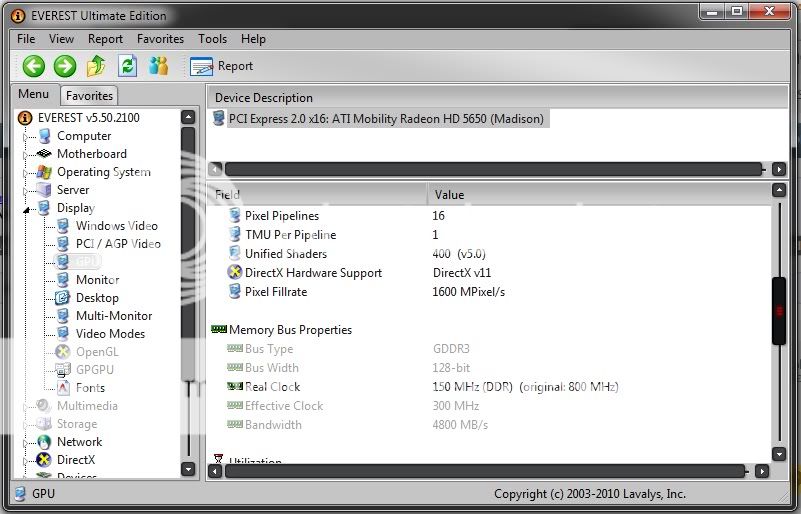Open the File menu

pos(26,39)
